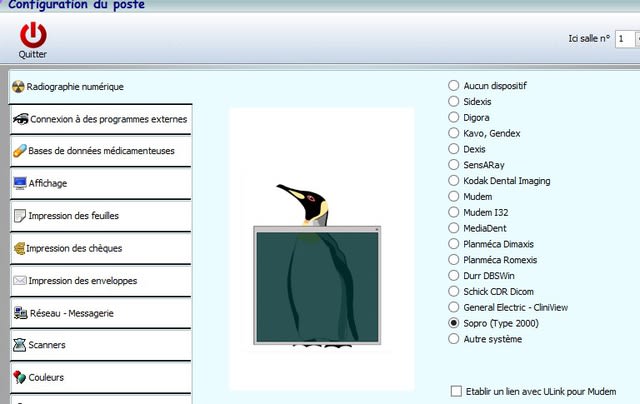Viewport: 640px width, 404px height.
Task: Select Kodak Dental Imaging option
Action: tap(455, 181)
